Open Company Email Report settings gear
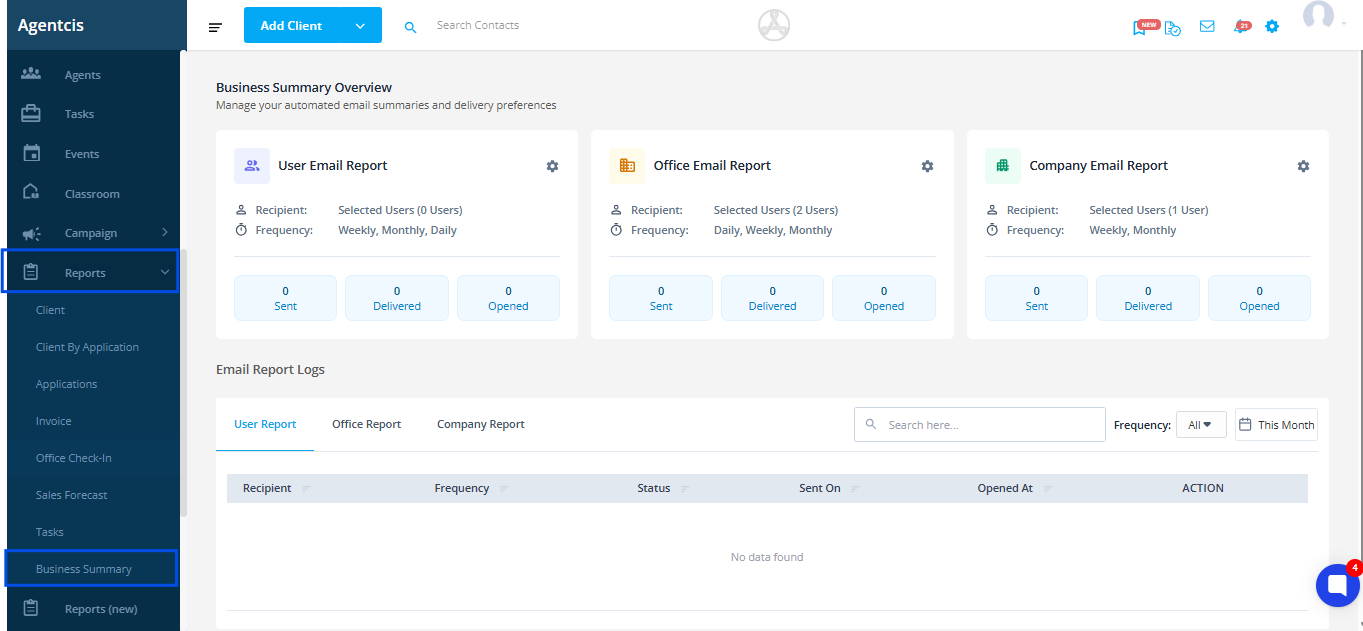 (x=1303, y=166)
